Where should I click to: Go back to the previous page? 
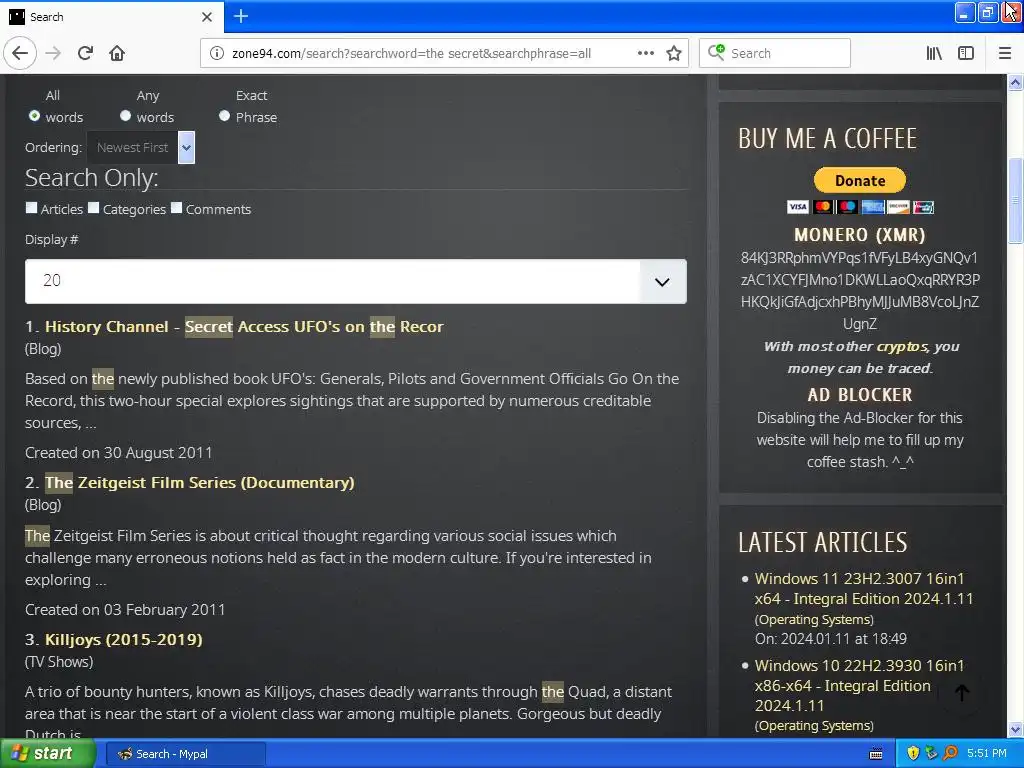[20, 53]
